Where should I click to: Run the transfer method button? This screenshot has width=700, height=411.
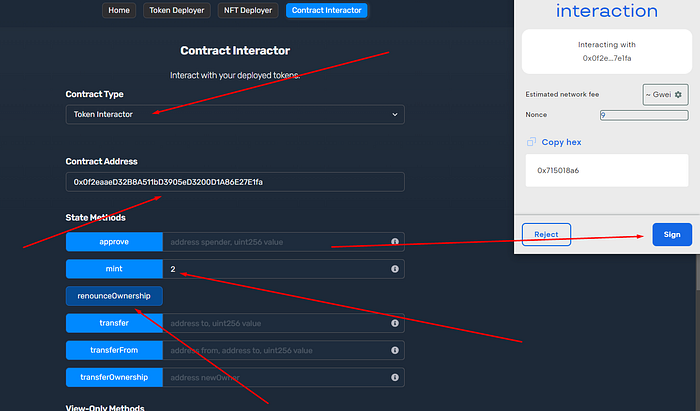[x=114, y=323]
